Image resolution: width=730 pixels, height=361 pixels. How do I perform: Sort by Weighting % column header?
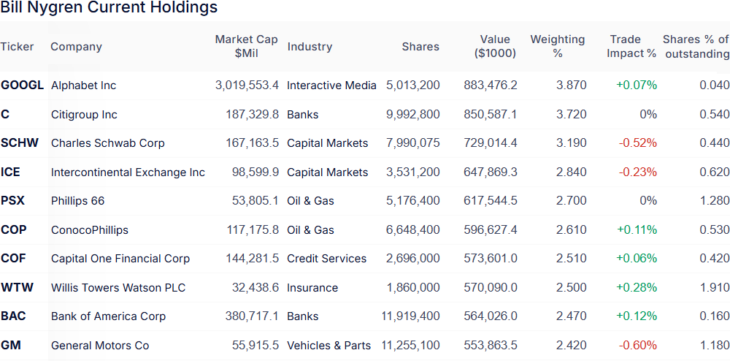coord(557,46)
